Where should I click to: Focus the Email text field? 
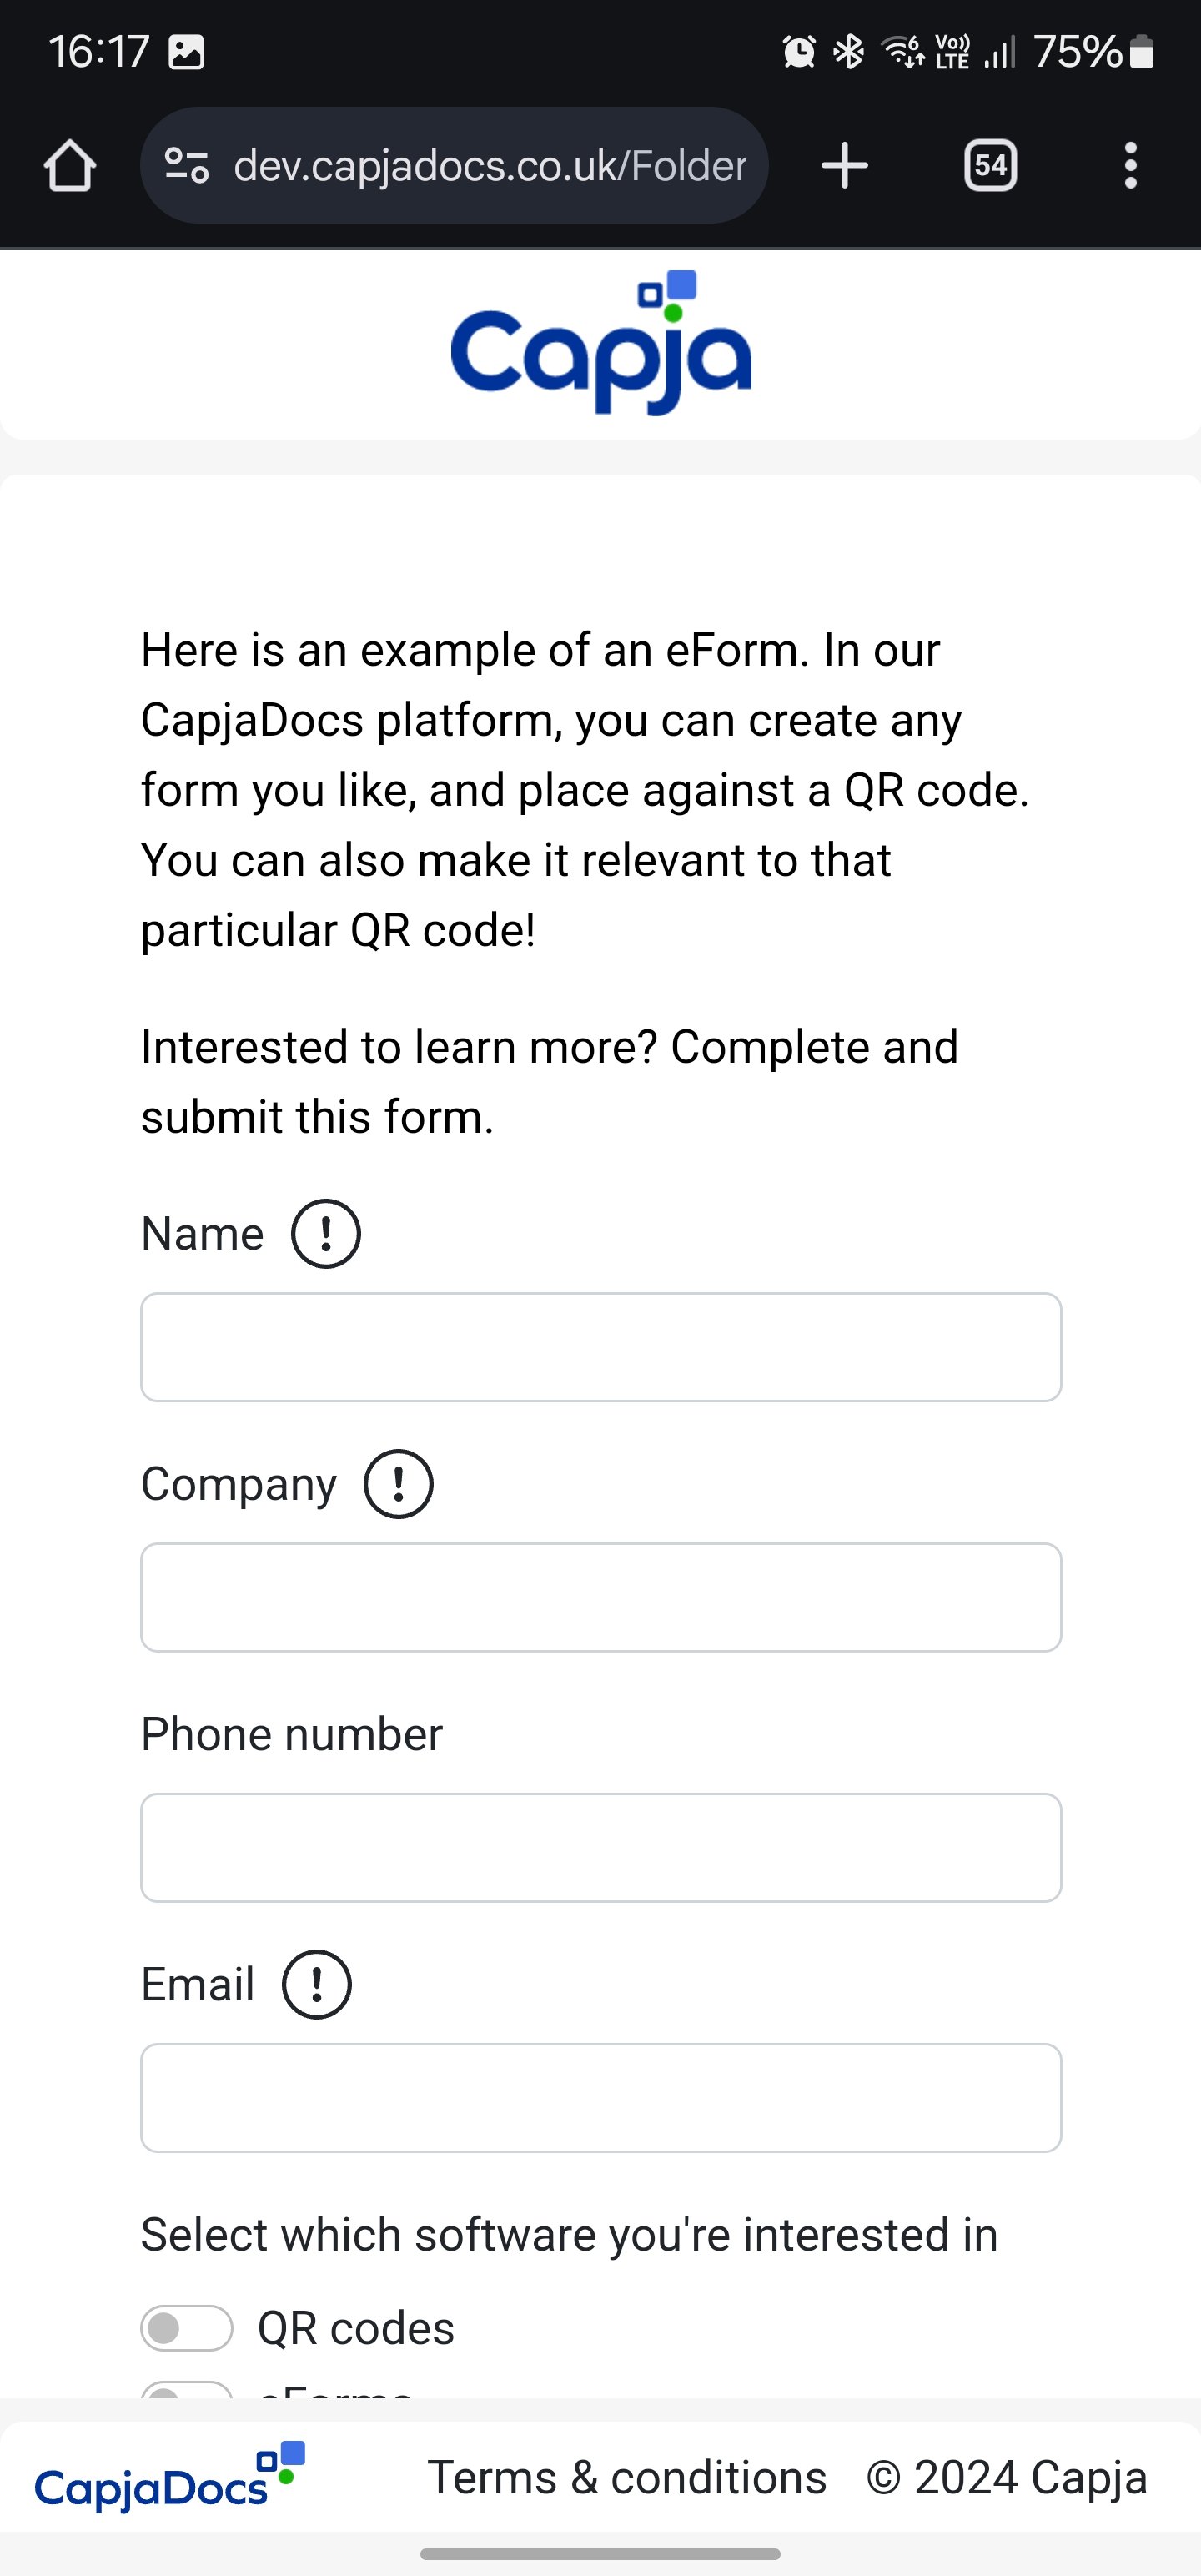[x=601, y=2098]
